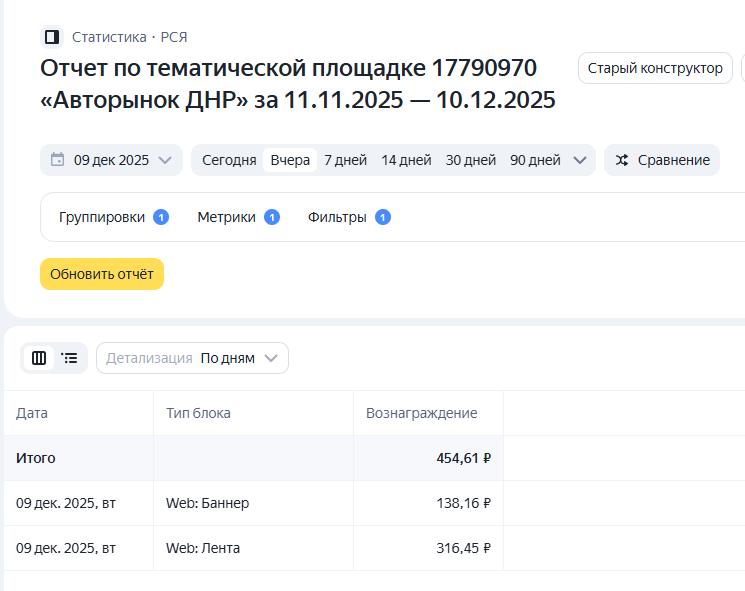Click the Метрики count badge
Image resolution: width=745 pixels, height=591 pixels.
(x=272, y=217)
